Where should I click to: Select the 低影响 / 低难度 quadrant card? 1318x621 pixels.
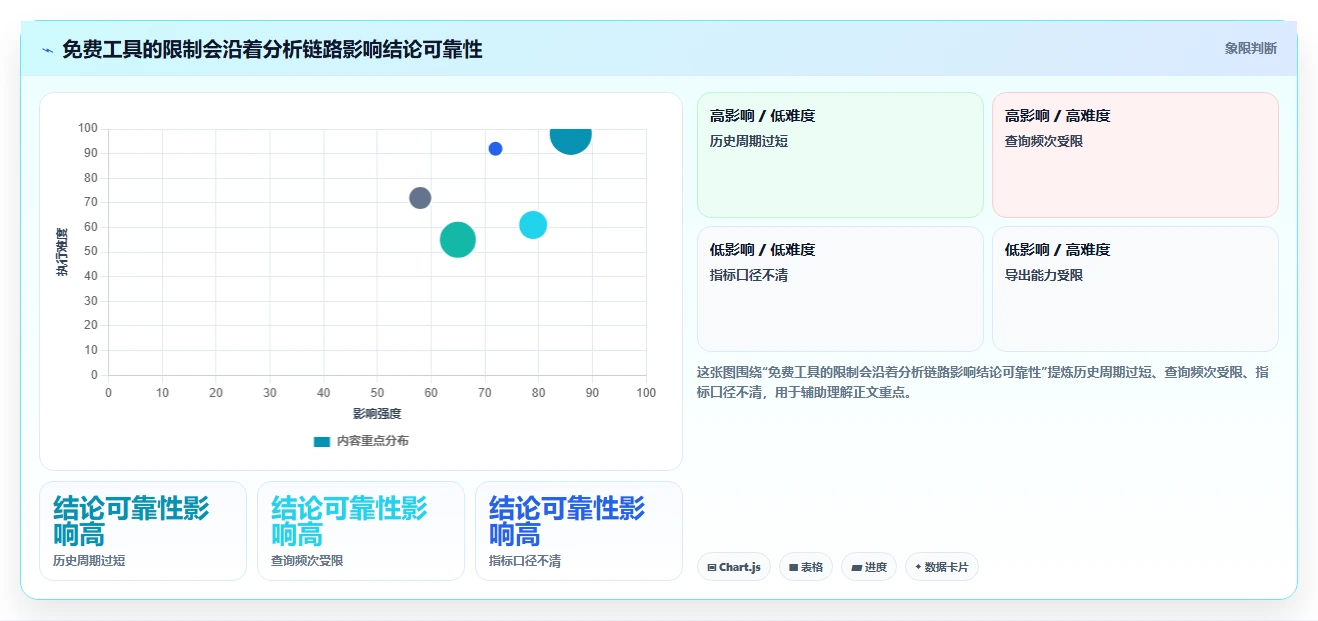click(840, 289)
